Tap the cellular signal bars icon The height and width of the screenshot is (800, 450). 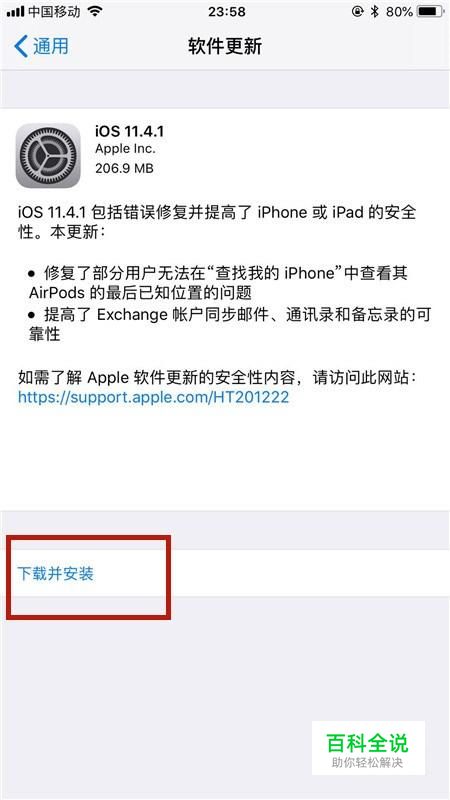tap(15, 11)
